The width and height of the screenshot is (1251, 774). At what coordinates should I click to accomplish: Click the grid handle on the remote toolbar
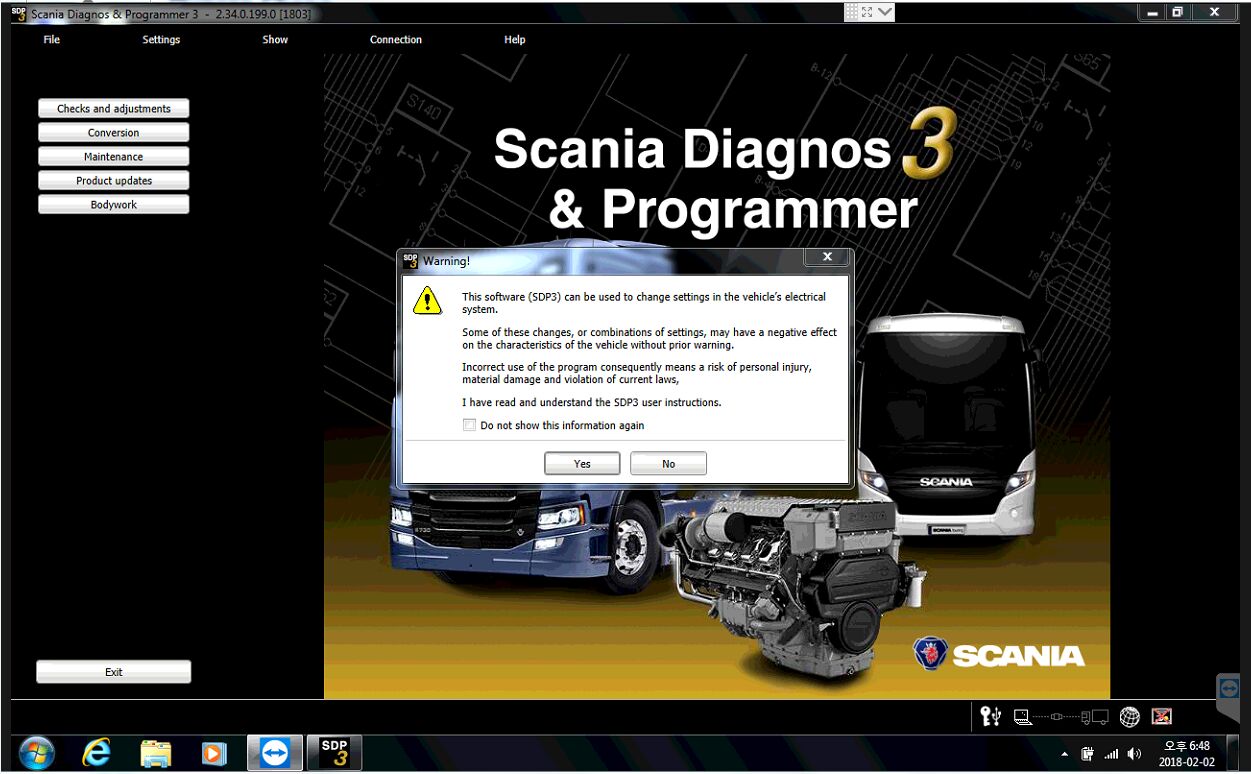point(851,12)
